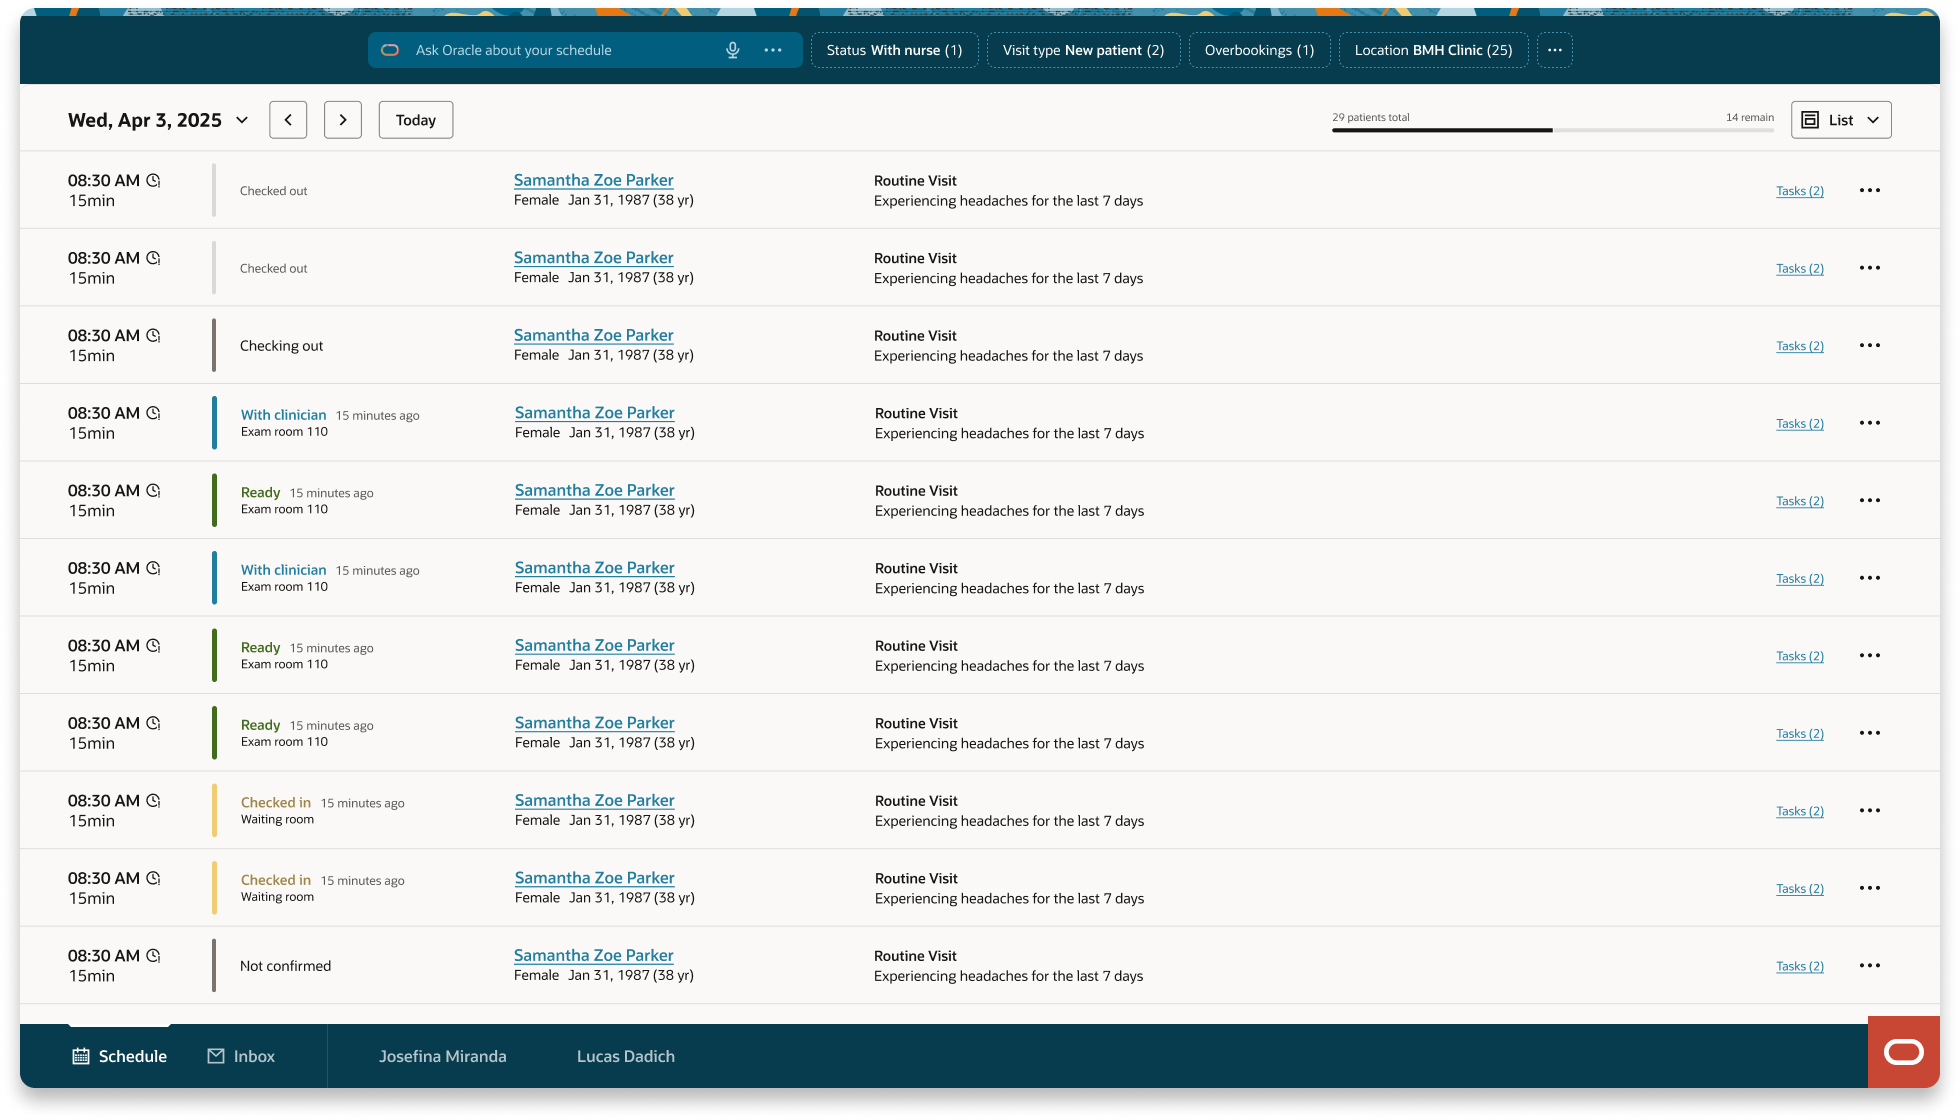Open the List view dropdown
The height and width of the screenshot is (1120, 1960).
pos(1841,120)
